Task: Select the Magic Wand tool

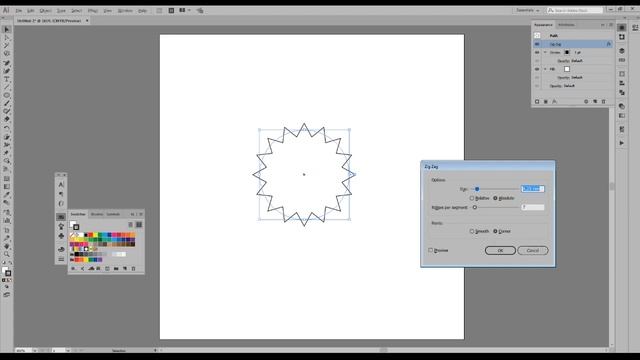Action: click(7, 46)
